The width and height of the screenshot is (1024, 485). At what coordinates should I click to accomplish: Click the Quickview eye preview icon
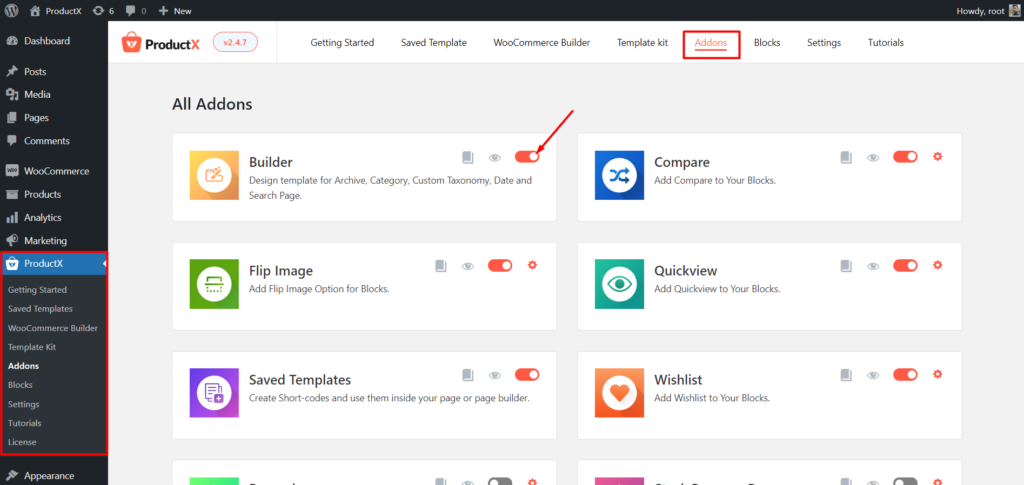(x=873, y=266)
